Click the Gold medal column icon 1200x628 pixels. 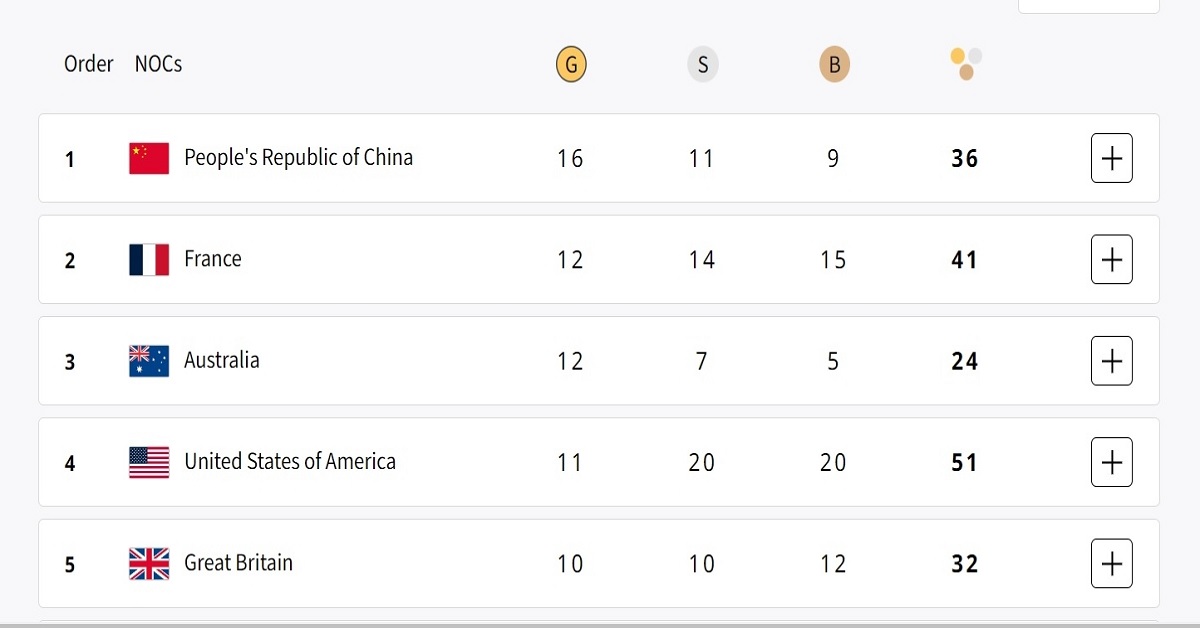[x=571, y=66]
